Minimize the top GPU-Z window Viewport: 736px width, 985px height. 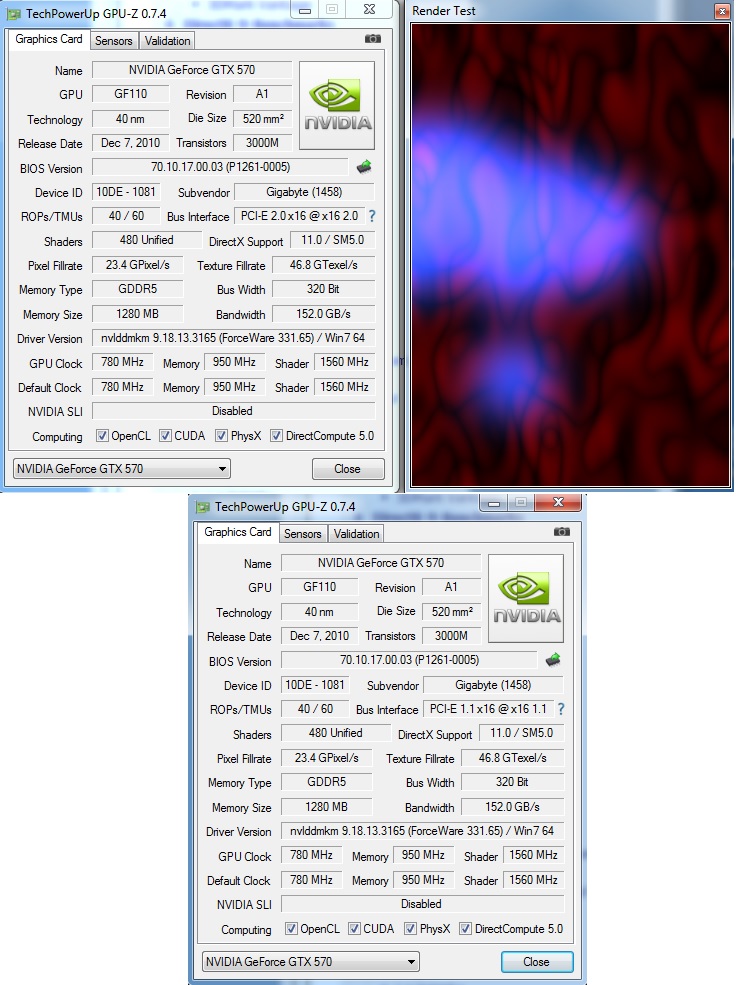(305, 10)
